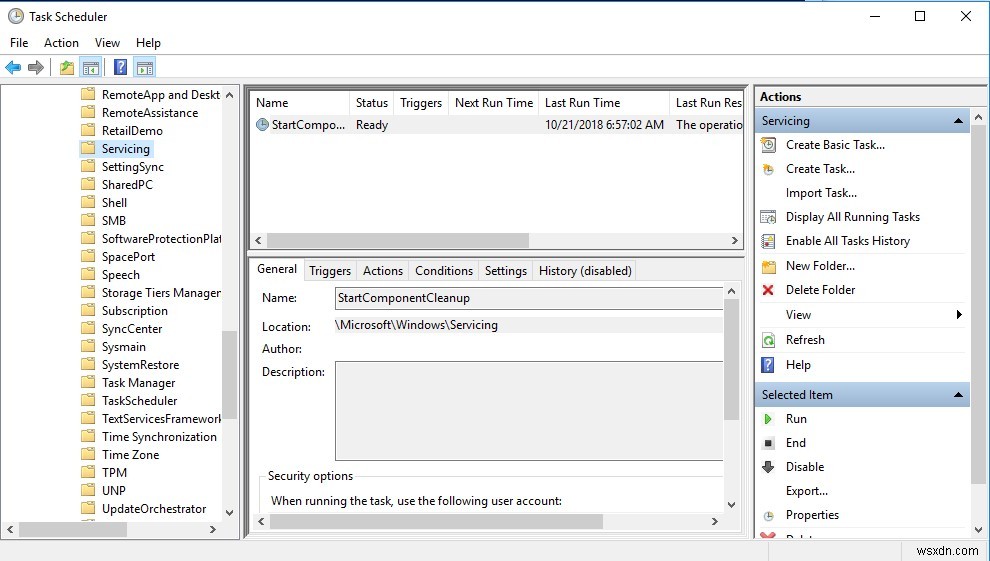
Task: Click the Up one level folder icon
Action: pyautogui.click(x=66, y=67)
